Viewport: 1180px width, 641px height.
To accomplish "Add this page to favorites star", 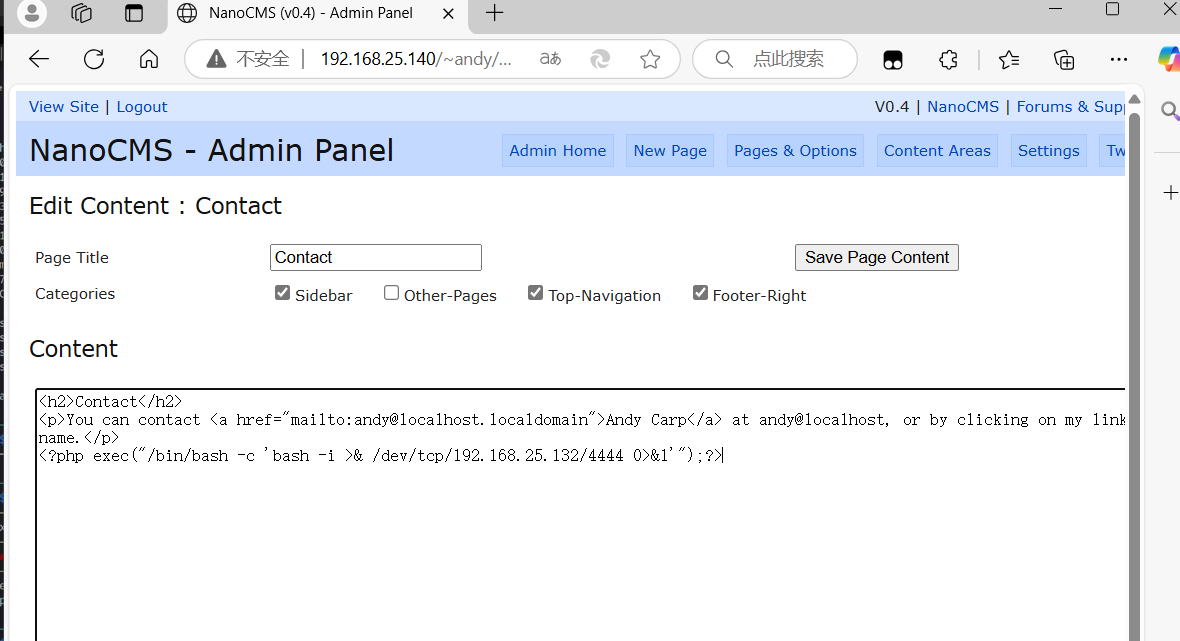I will pyautogui.click(x=650, y=59).
